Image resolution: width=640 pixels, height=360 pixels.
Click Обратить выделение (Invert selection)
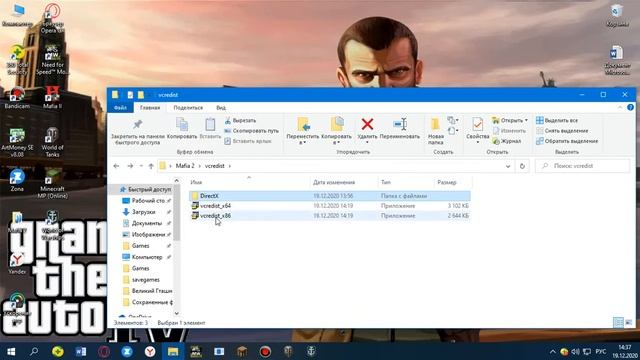(x=567, y=141)
